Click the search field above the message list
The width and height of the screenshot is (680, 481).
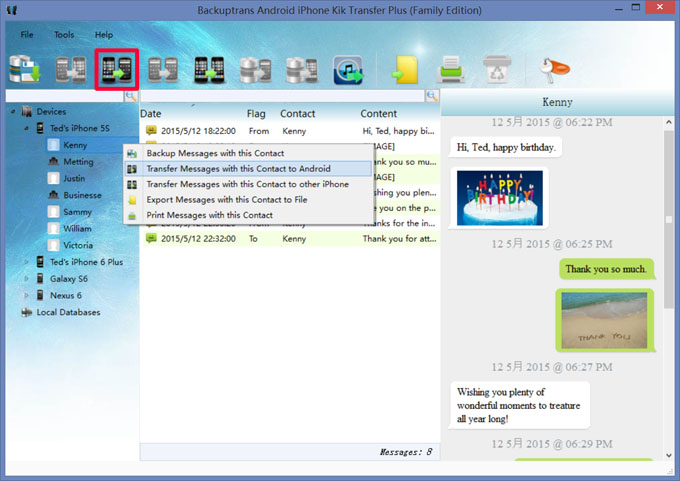282,96
